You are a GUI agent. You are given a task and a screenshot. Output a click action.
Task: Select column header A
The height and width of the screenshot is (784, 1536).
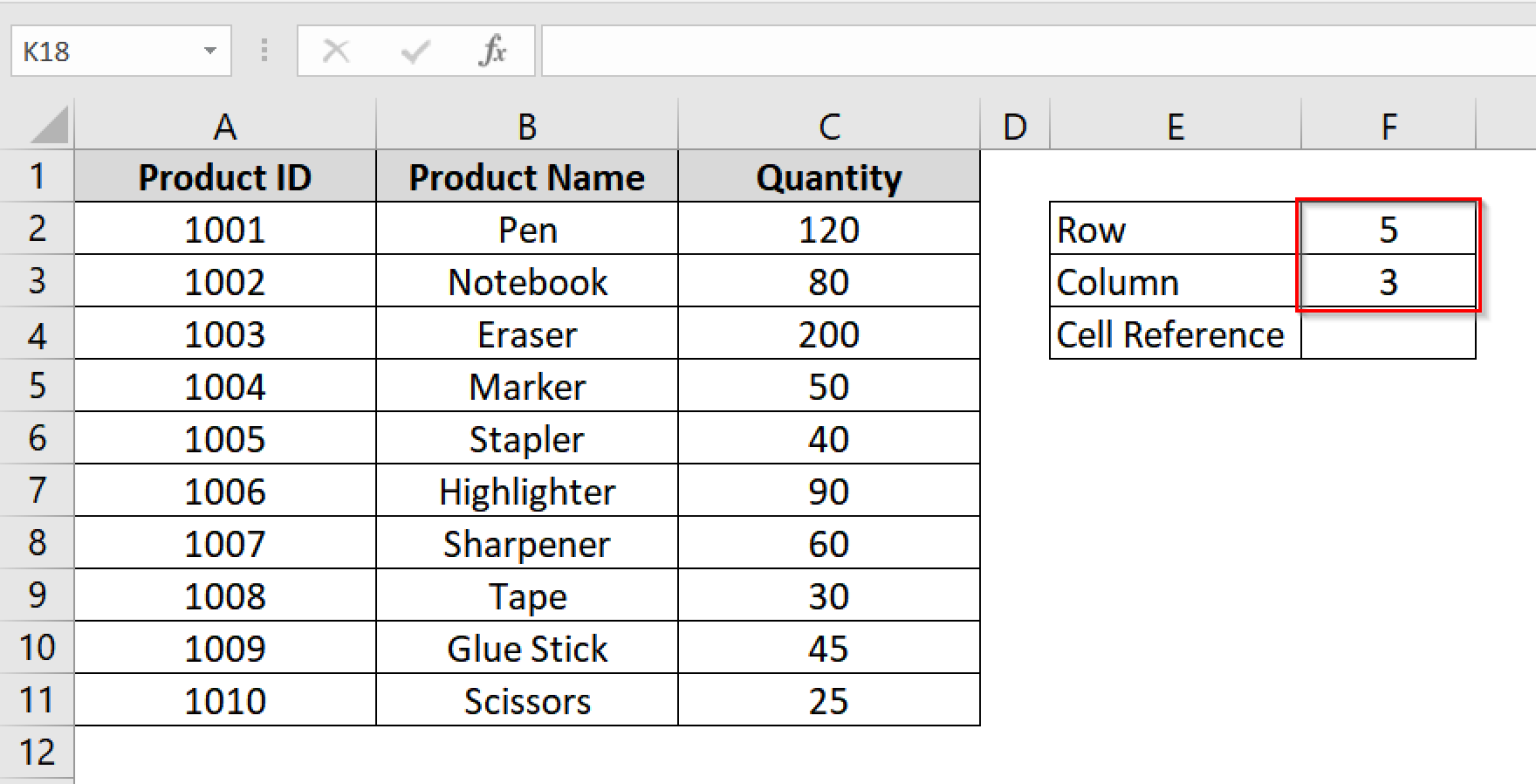point(224,126)
